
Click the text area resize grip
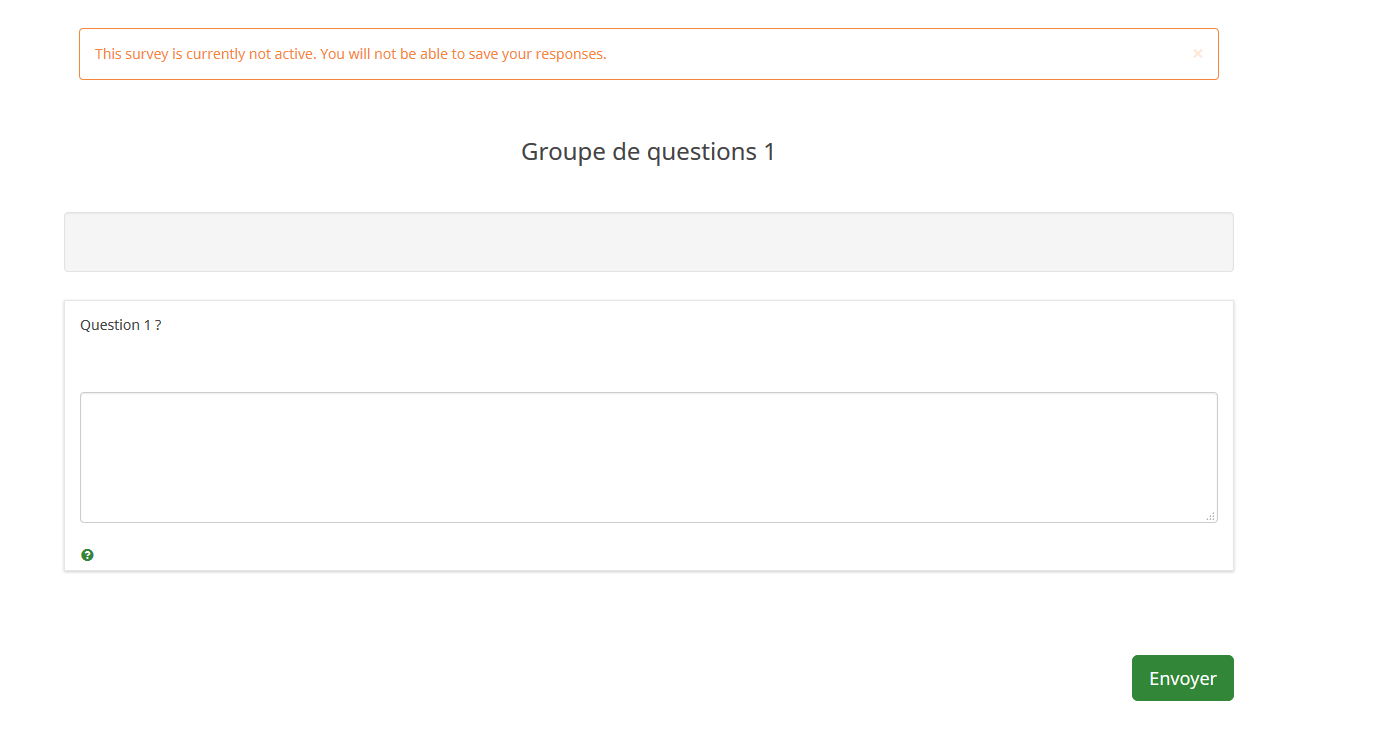pyautogui.click(x=1211, y=516)
